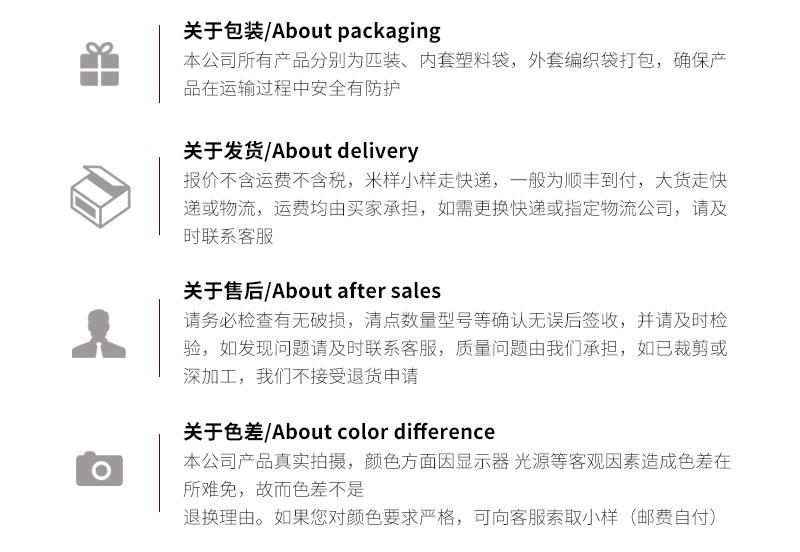
Task: Click the line starting "验，如发现问题请及时联系客服"
Action: (455, 349)
